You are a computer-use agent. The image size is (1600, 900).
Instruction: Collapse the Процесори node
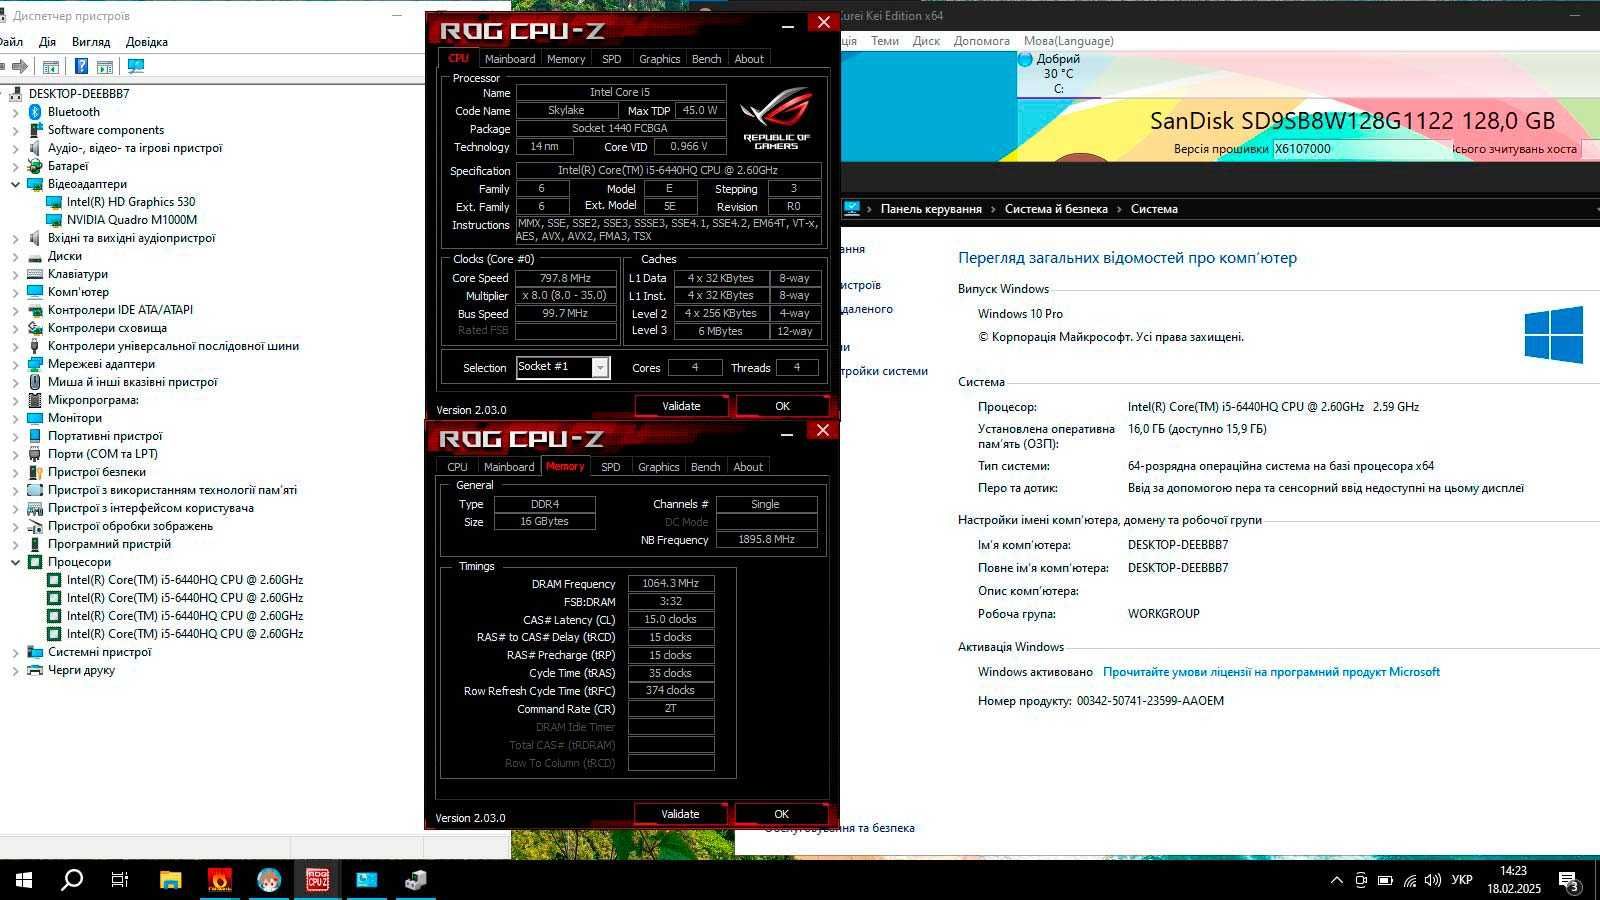pyautogui.click(x=15, y=562)
